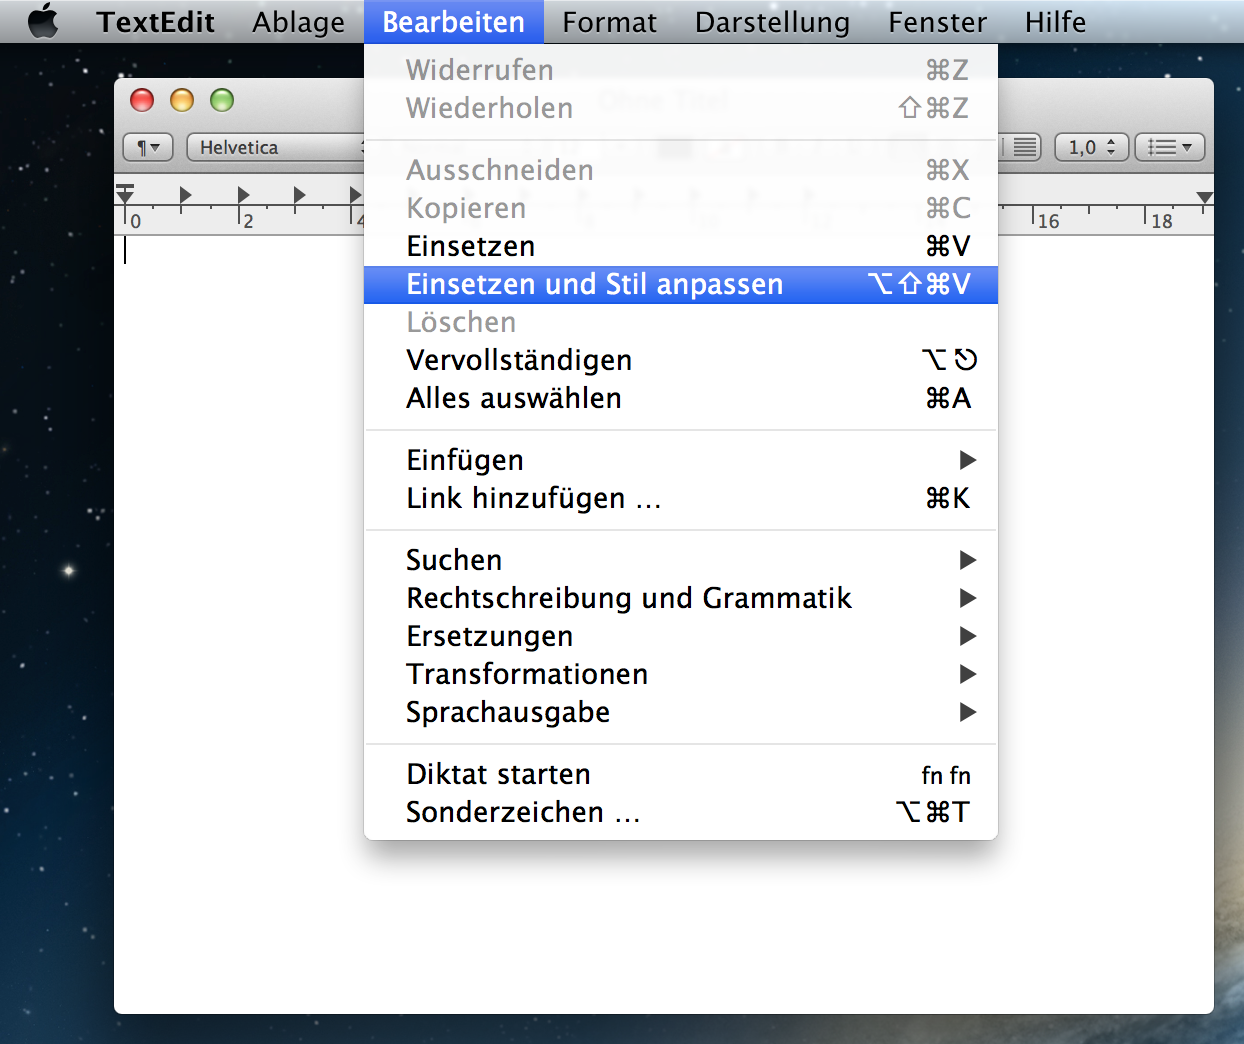Image resolution: width=1244 pixels, height=1044 pixels.
Task: Open the Apple menu
Action: pos(42,21)
